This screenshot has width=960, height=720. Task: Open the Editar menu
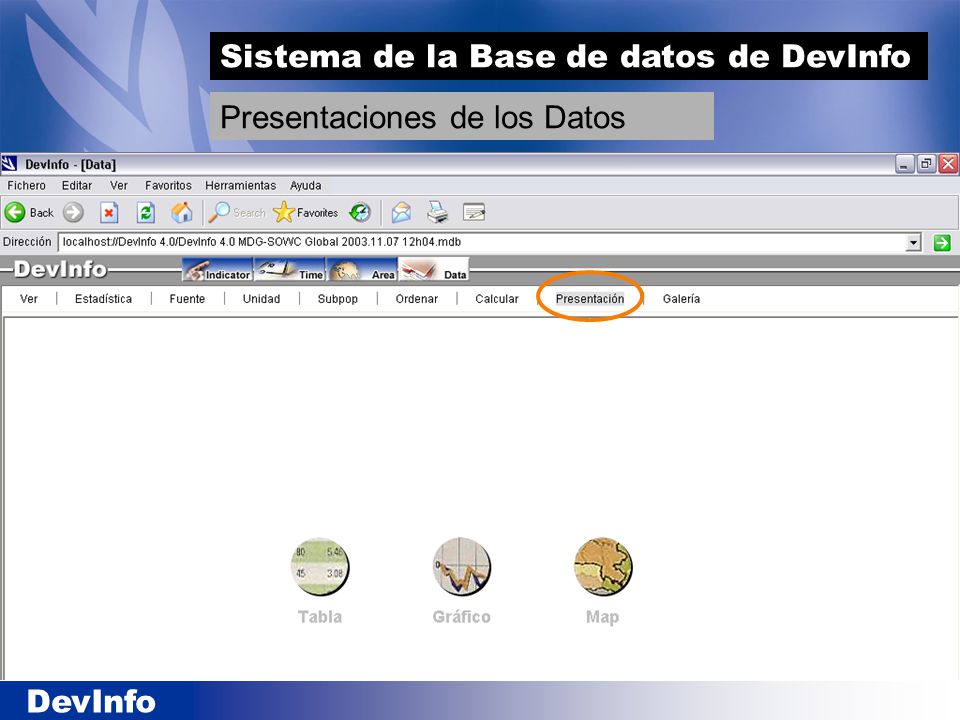pos(77,186)
